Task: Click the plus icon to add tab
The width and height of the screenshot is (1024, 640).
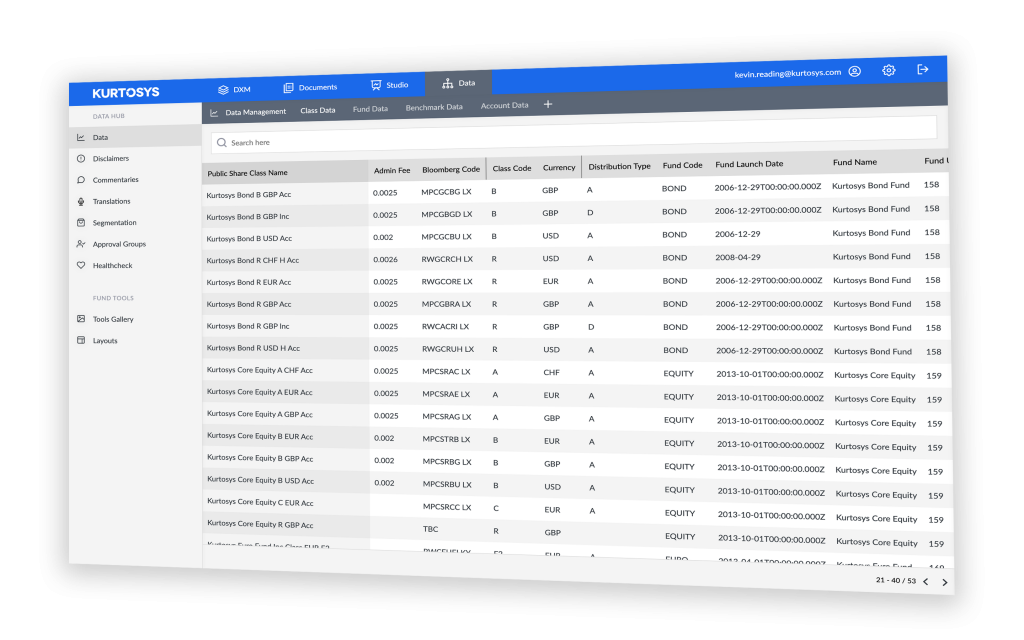Action: (548, 104)
